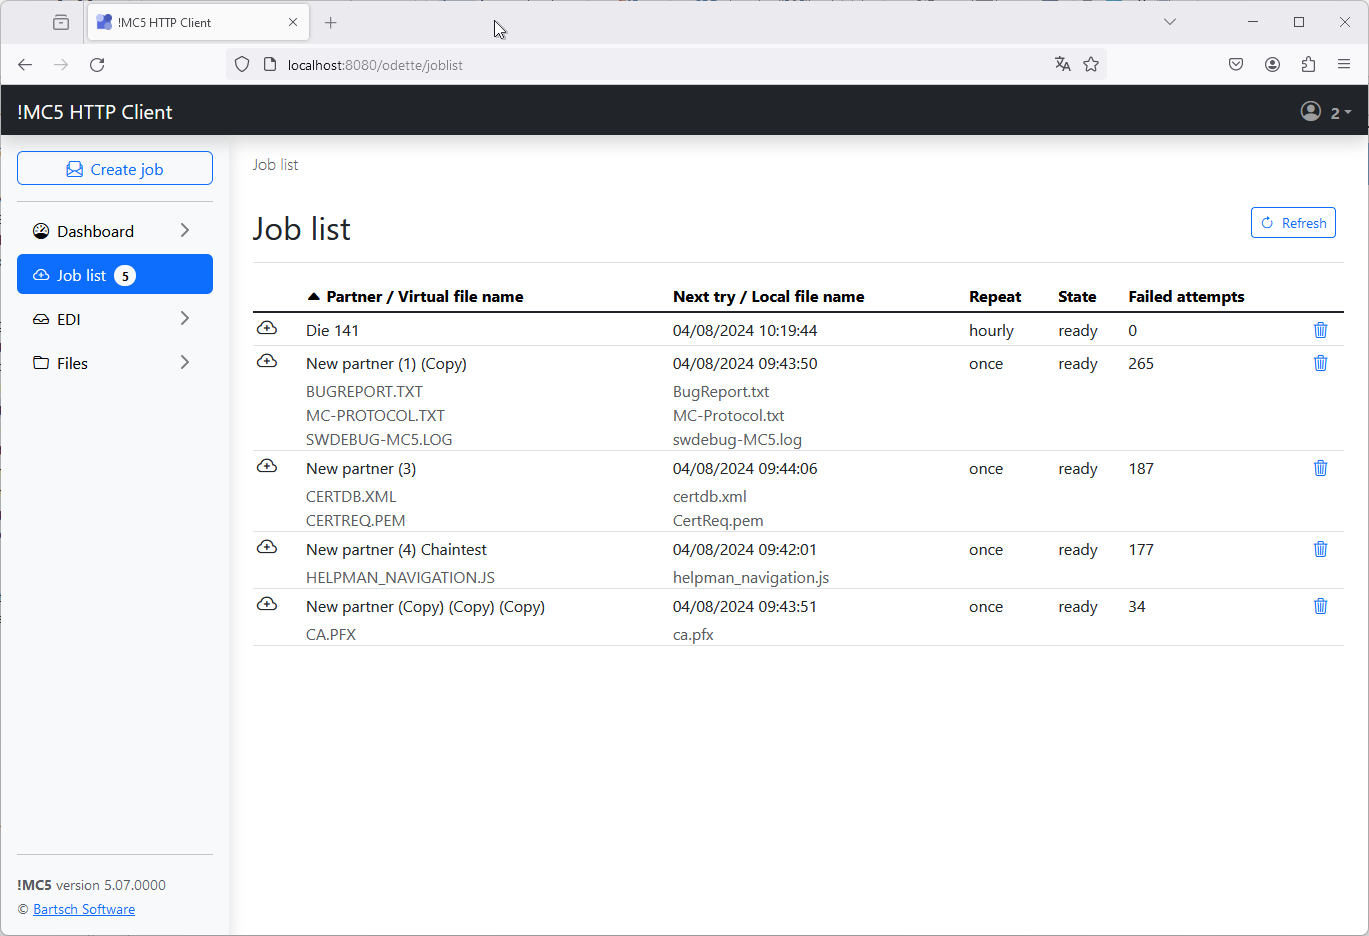1369x936 pixels.
Task: Open the Firefox hamburger application menu
Action: point(1344,64)
